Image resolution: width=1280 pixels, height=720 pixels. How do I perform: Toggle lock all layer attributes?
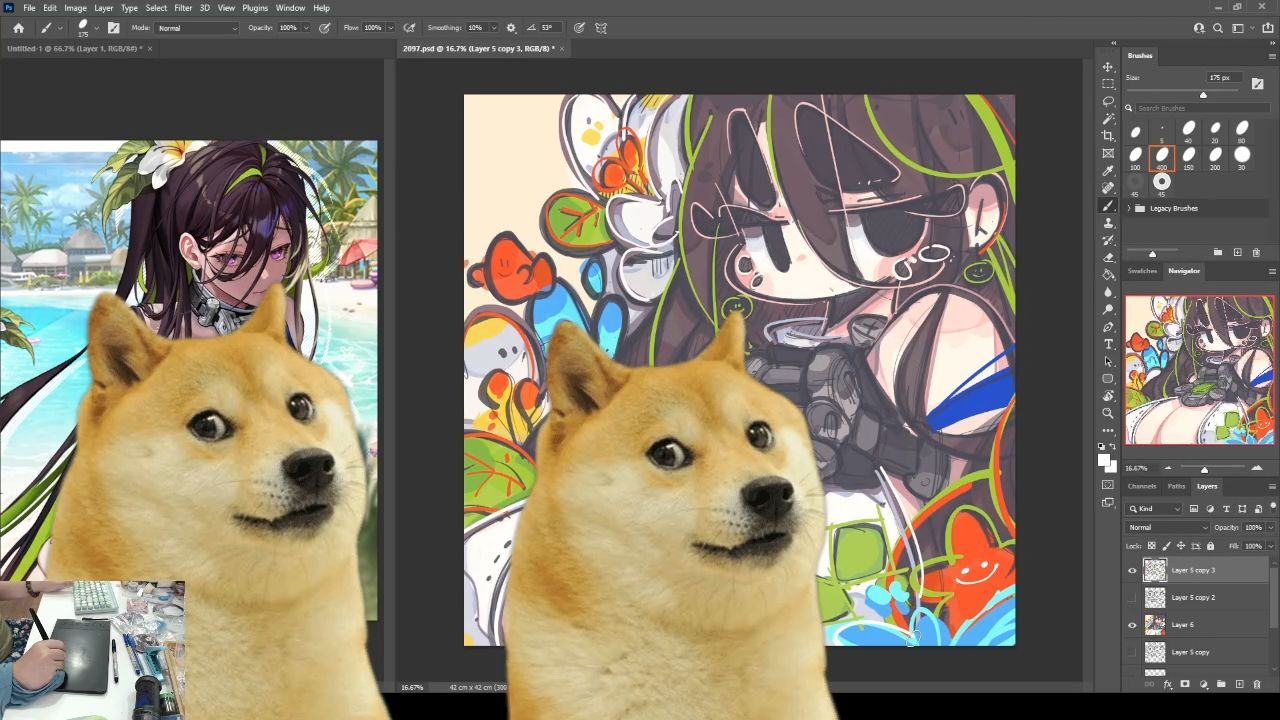pyautogui.click(x=1210, y=546)
